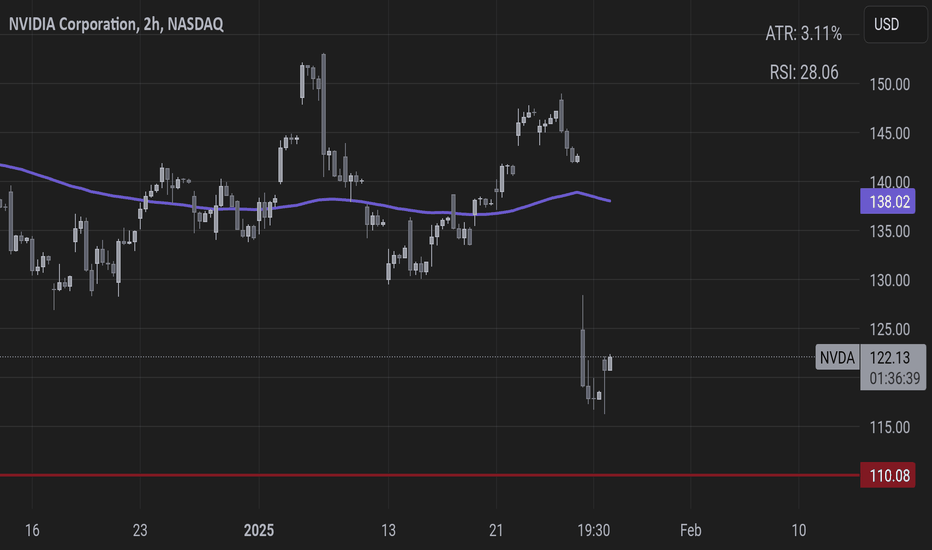
Task: Click the 23 date label on time axis
Action: click(140, 530)
